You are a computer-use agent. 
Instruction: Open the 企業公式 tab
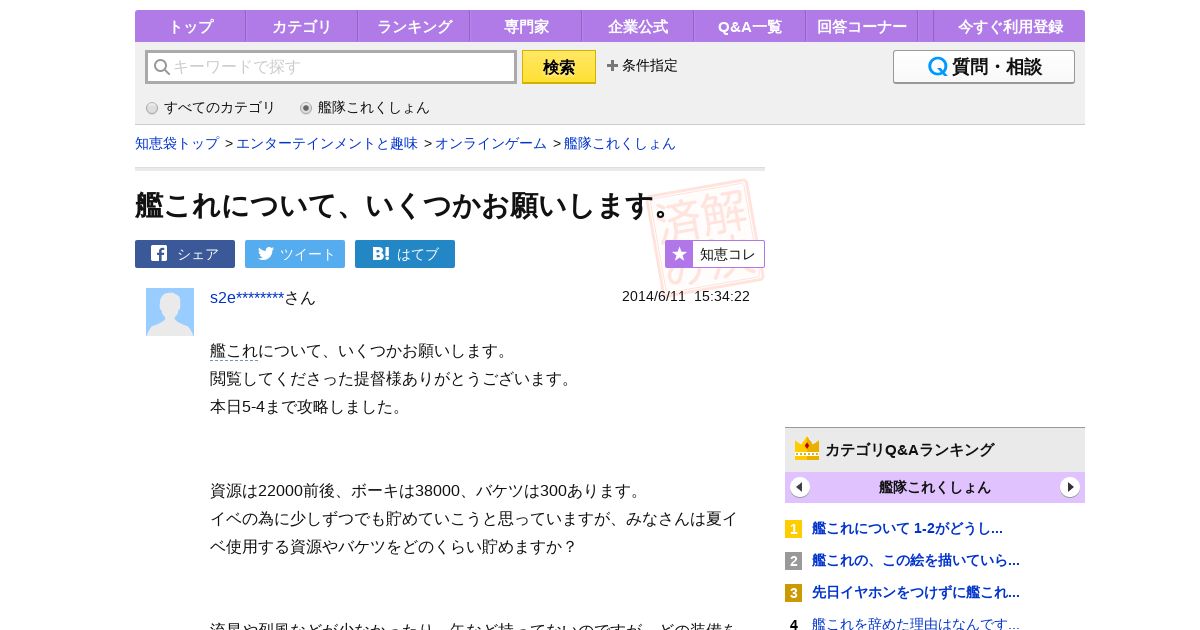(638, 27)
